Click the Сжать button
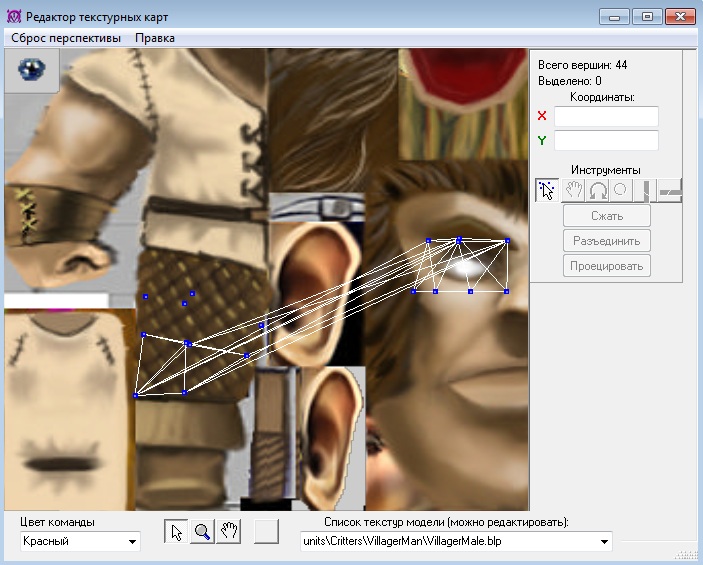Image resolution: width=703 pixels, height=565 pixels. pyautogui.click(x=607, y=216)
